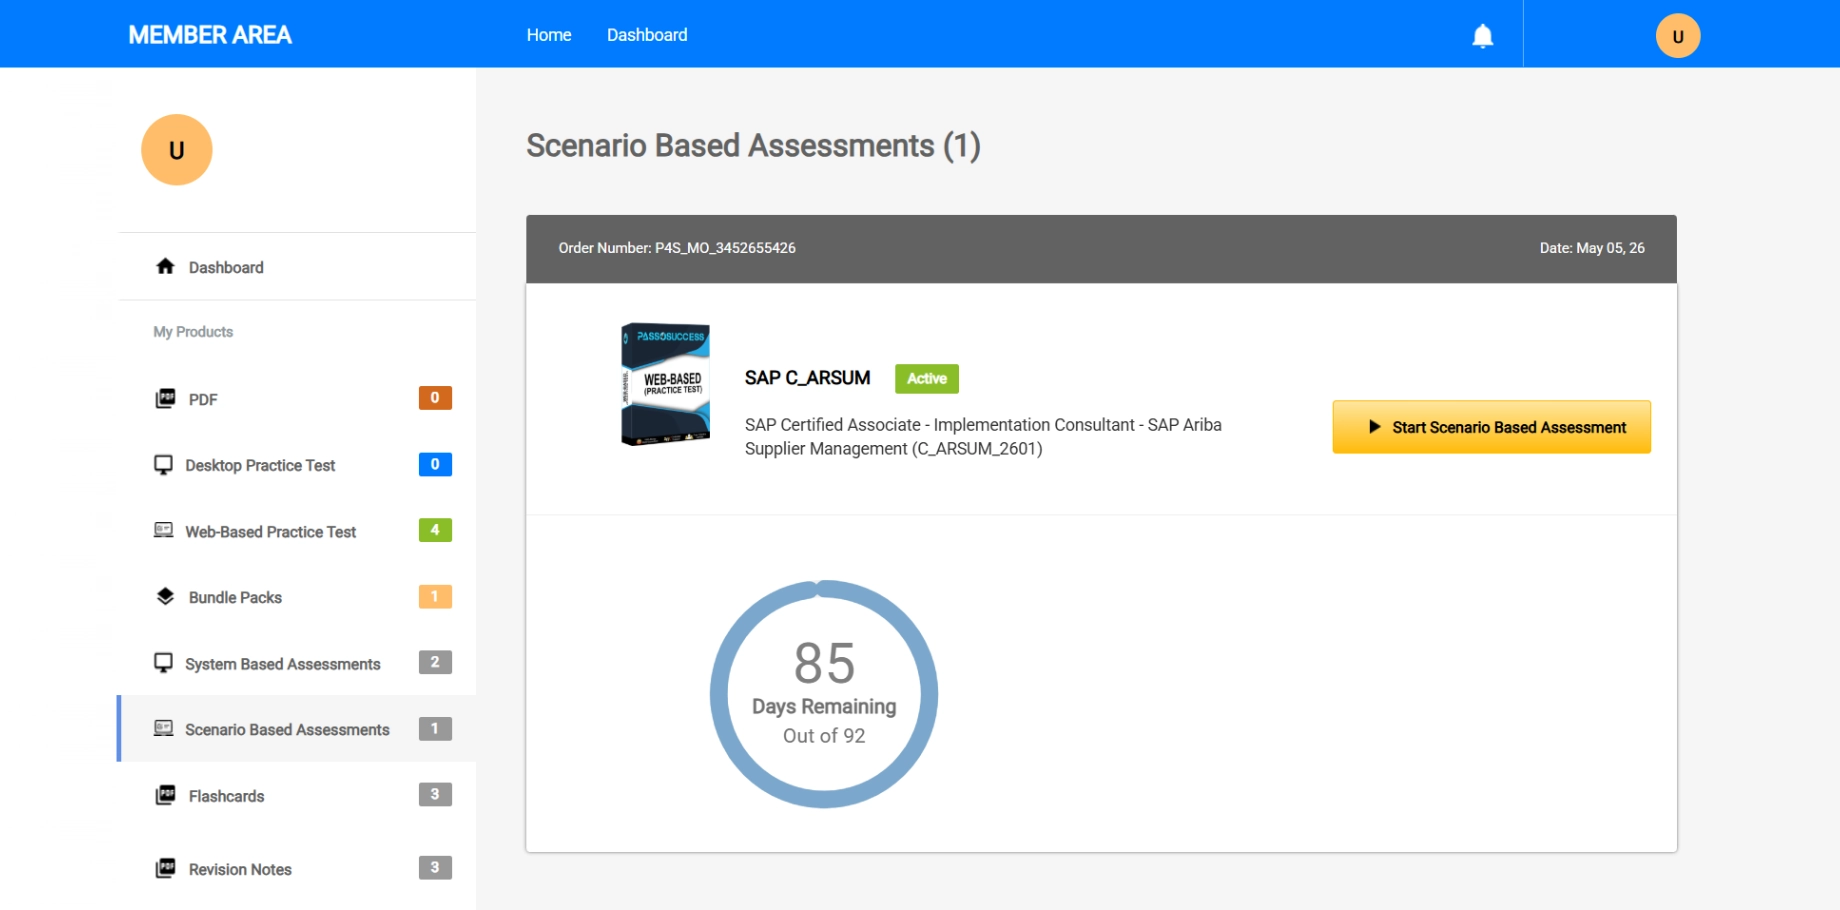
Task: Click the Revision Notes icon
Action: (165, 868)
